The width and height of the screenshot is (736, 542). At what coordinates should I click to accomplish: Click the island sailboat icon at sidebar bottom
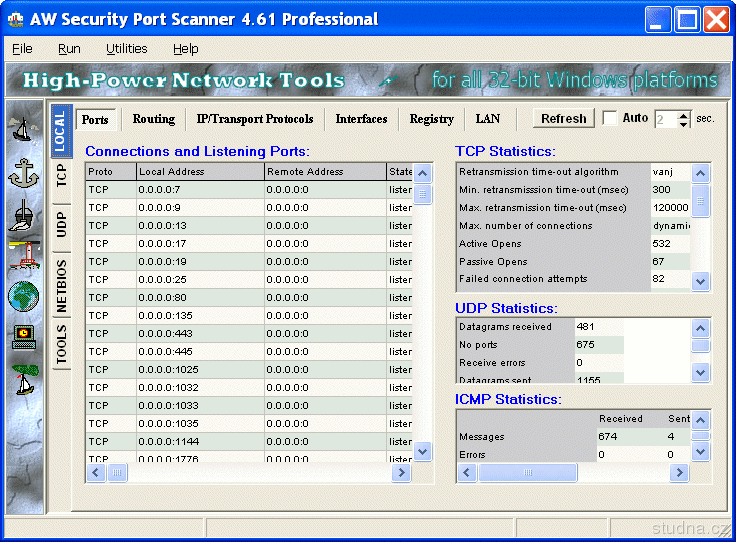point(23,379)
